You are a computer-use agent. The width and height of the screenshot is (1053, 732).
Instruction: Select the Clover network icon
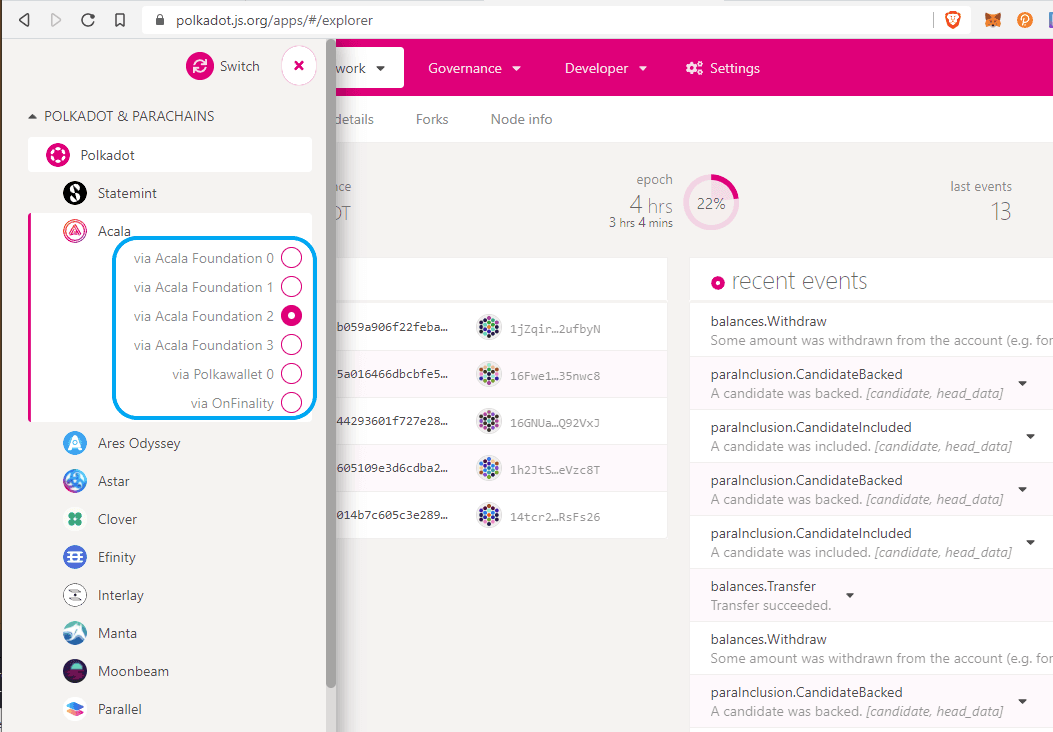pos(75,519)
